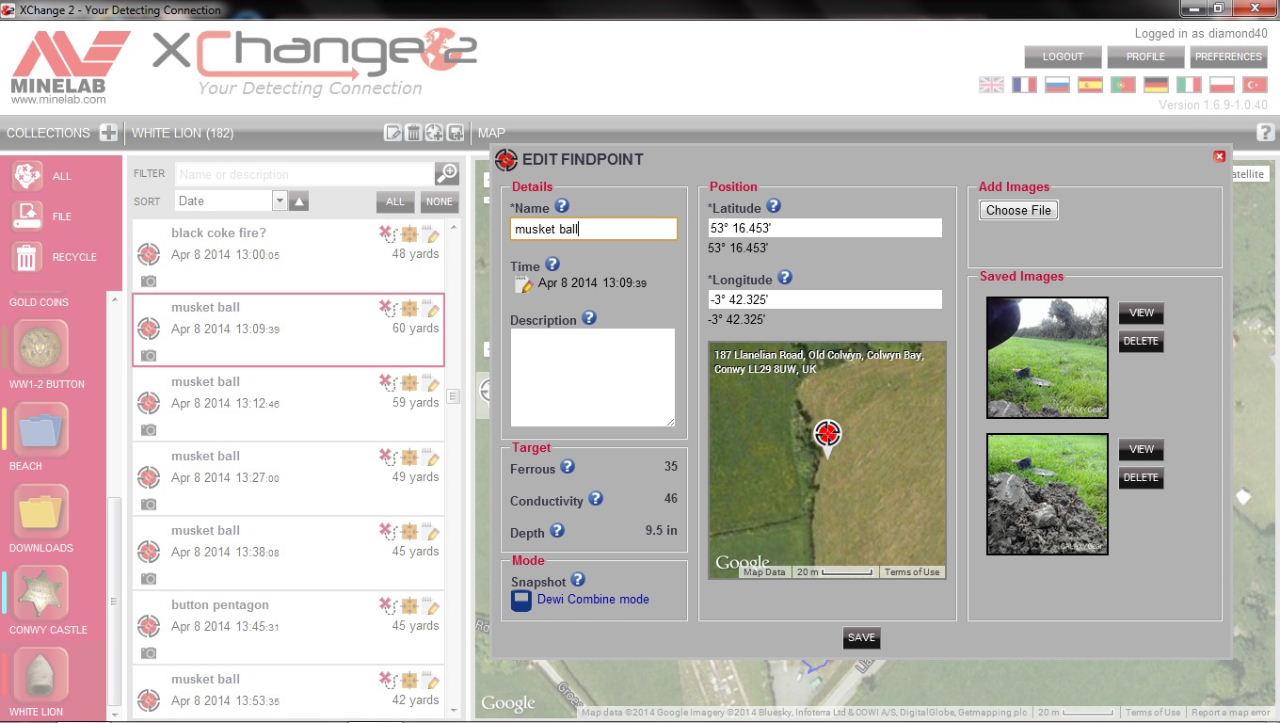The width and height of the screenshot is (1280, 723).
Task: Click the help icon next to Conductivity
Action: point(596,498)
